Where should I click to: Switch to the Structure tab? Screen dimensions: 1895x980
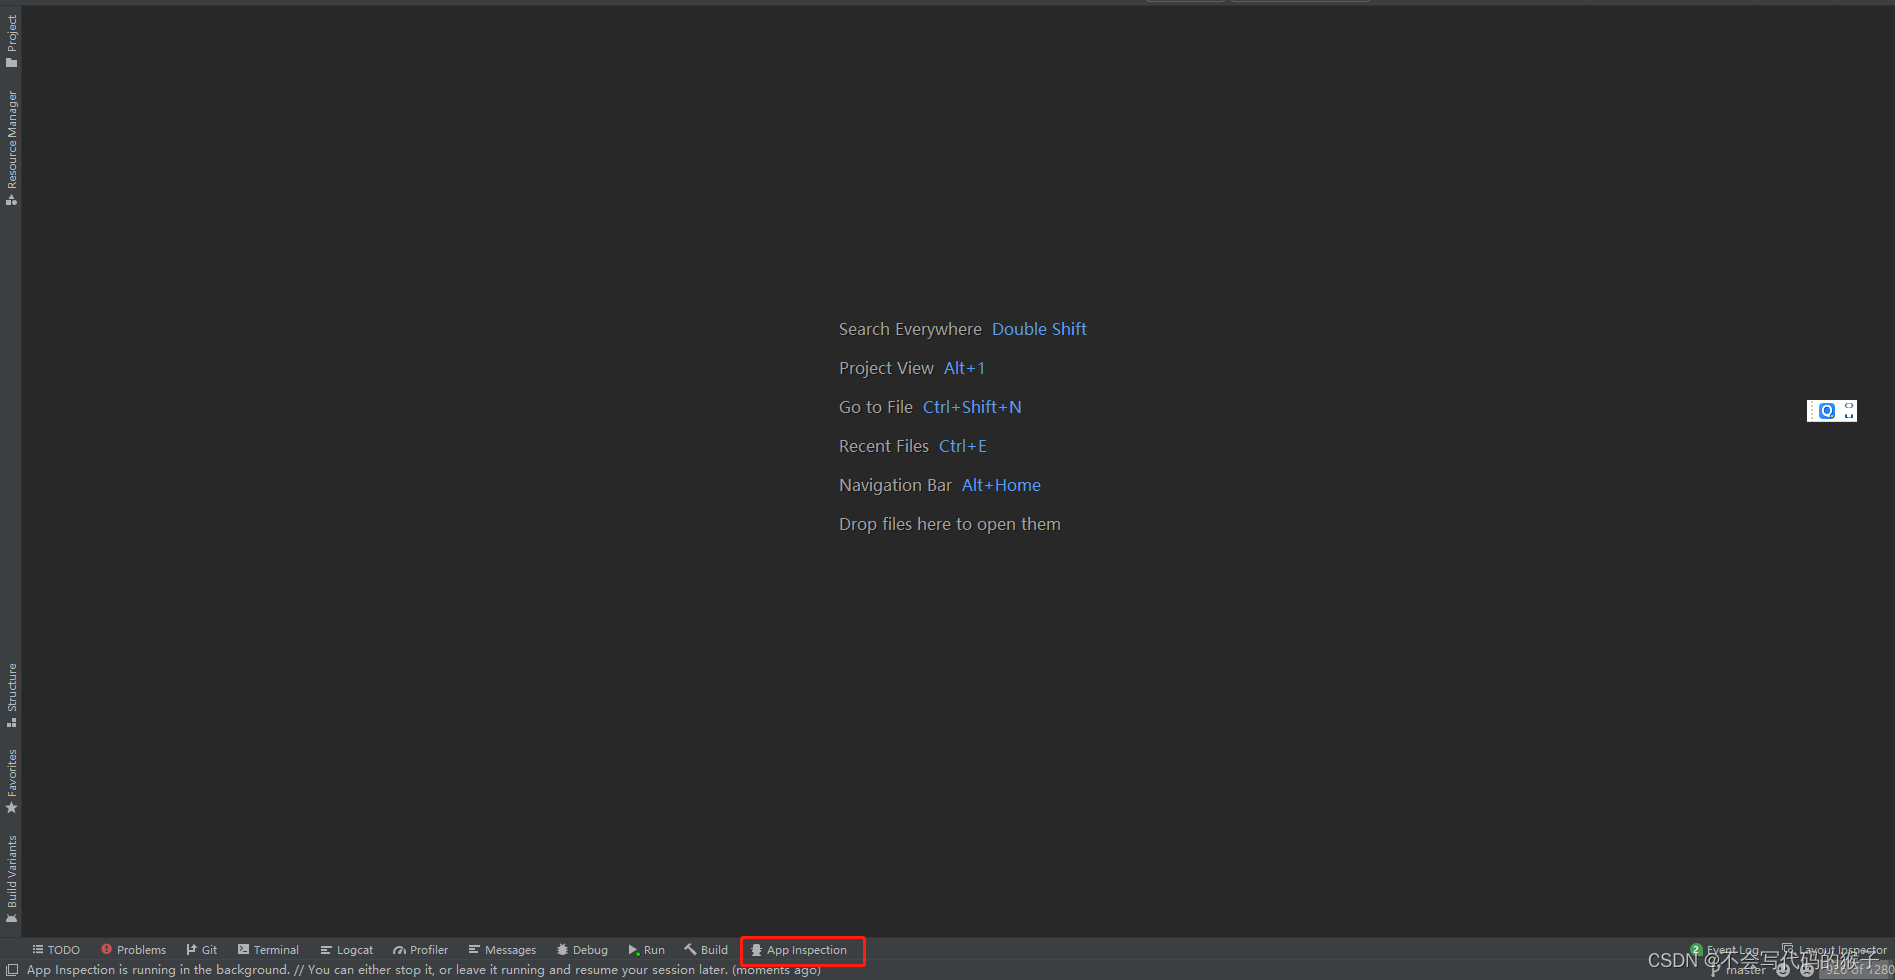pyautogui.click(x=12, y=692)
